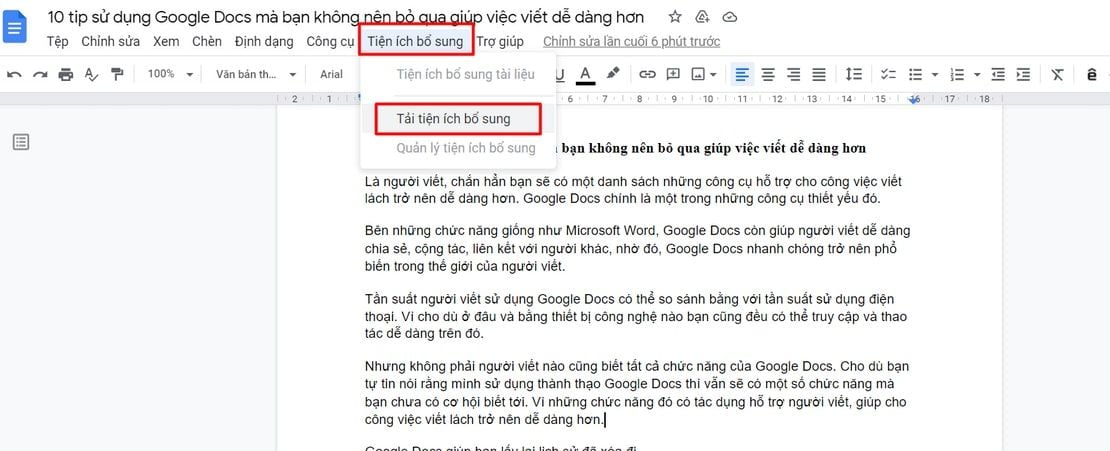Open the document outline sidebar icon

pos(21,142)
